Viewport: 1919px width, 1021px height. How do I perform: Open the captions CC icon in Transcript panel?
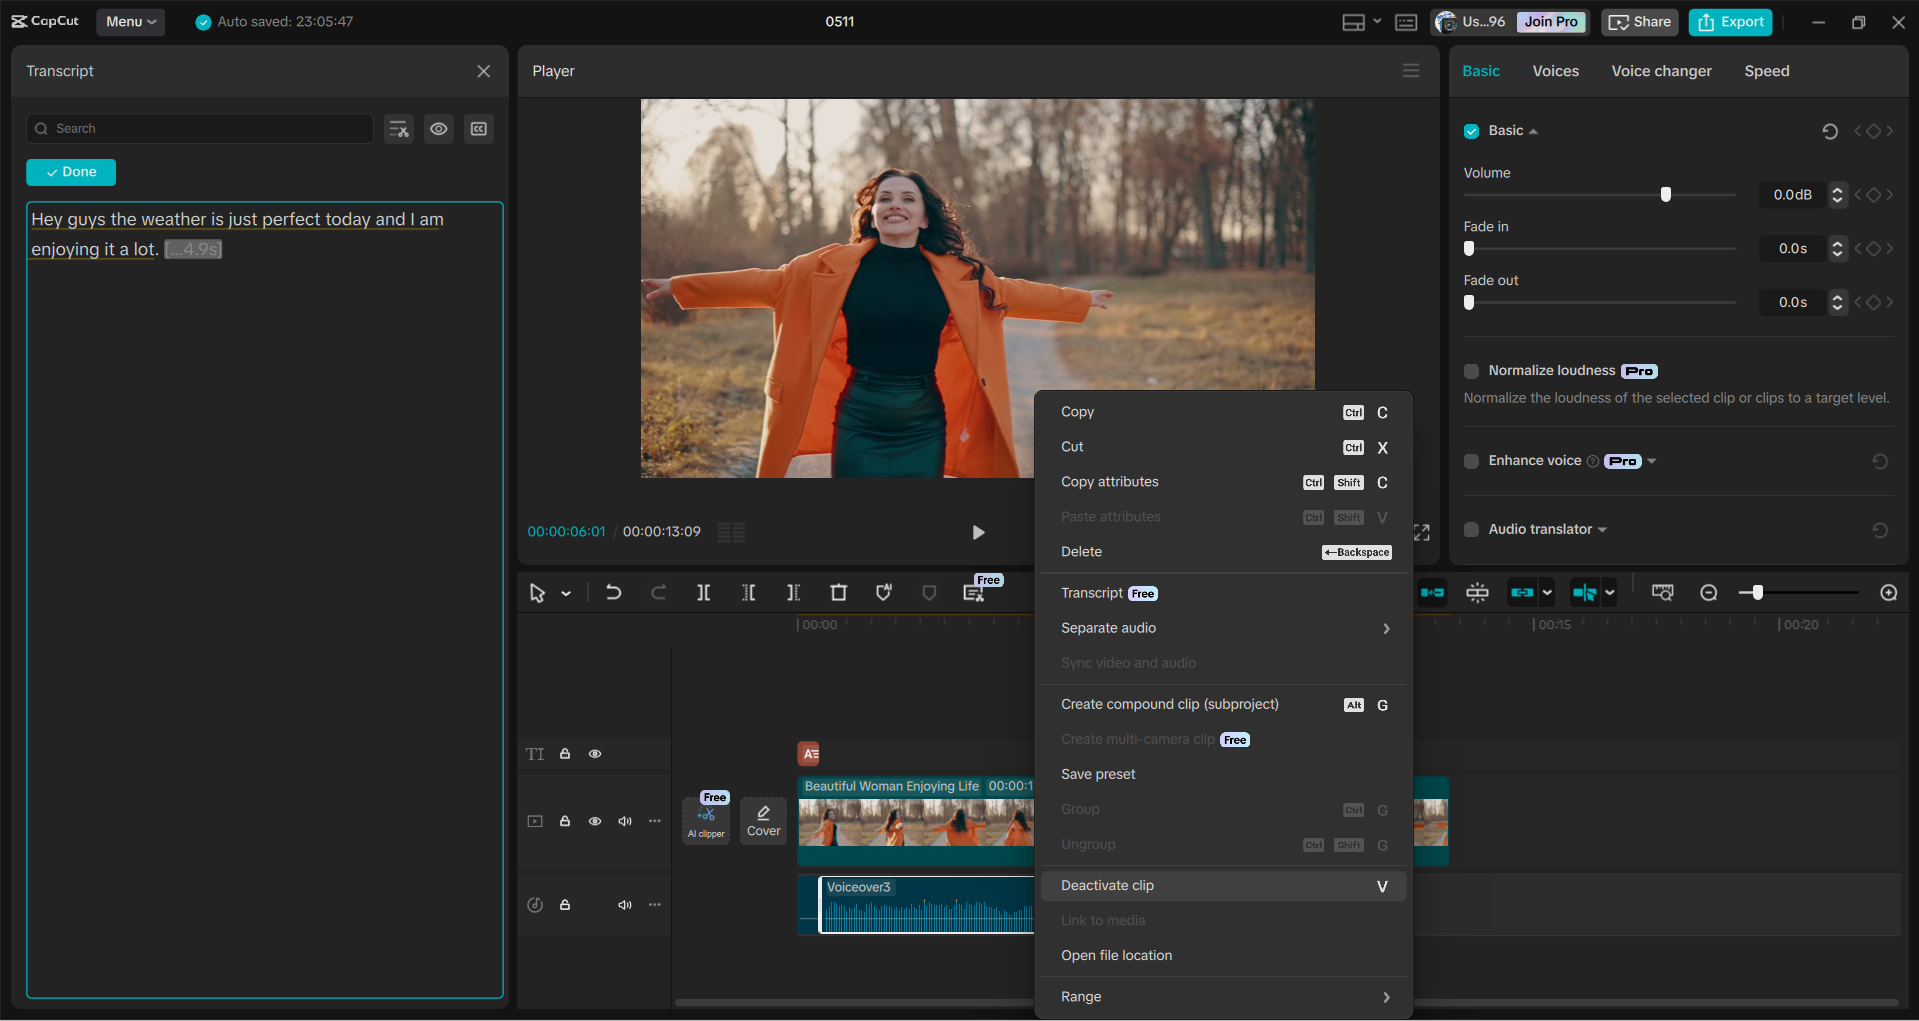click(478, 128)
